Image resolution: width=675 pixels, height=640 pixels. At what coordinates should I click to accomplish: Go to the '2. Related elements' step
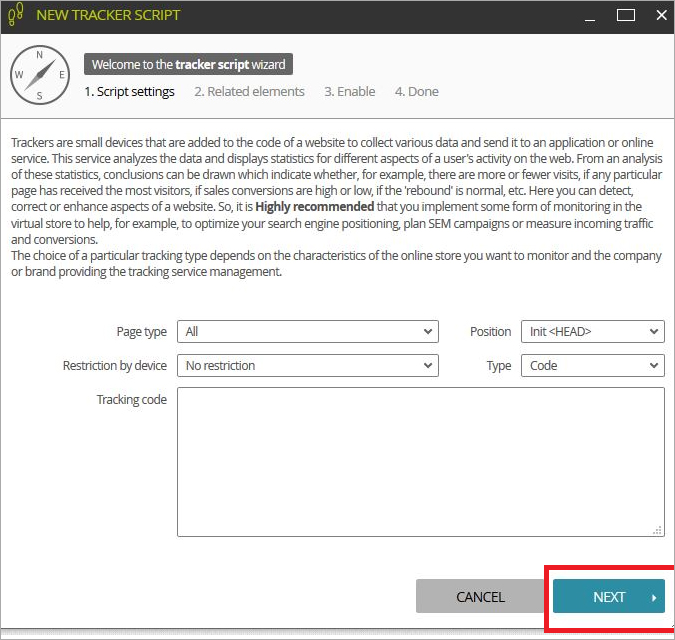pos(249,92)
